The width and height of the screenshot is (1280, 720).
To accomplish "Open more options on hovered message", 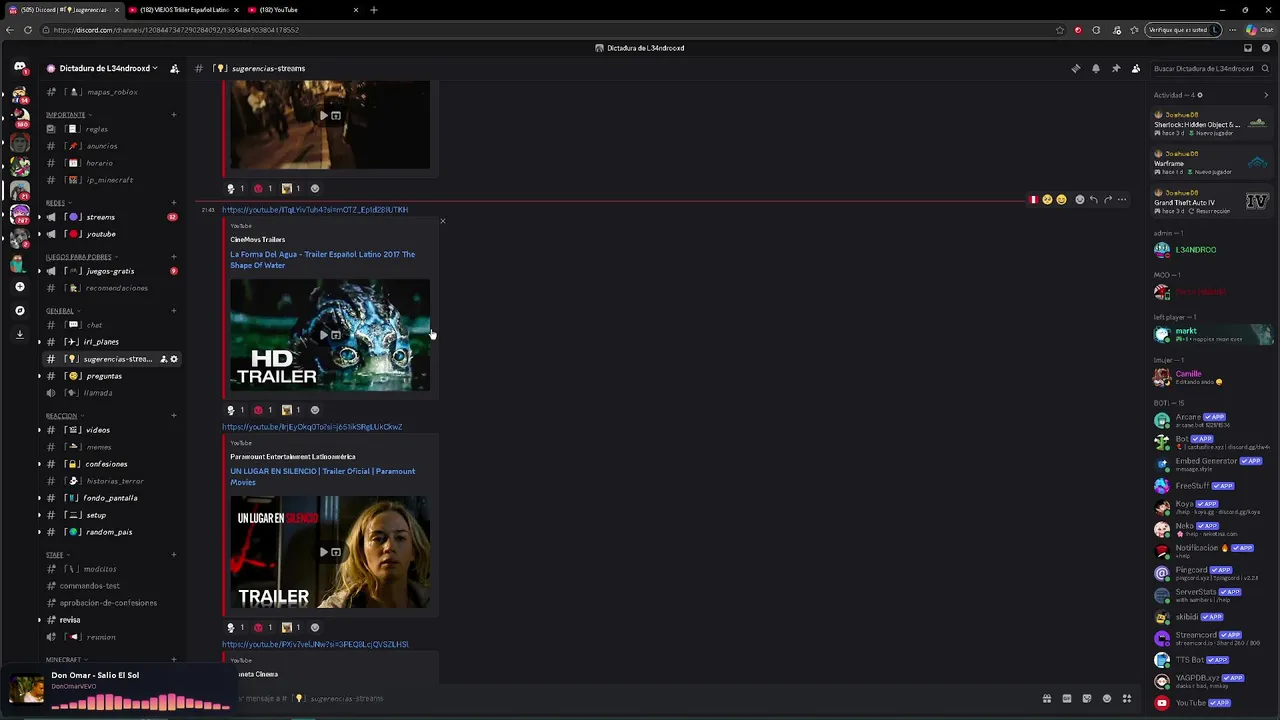I will point(1122,200).
